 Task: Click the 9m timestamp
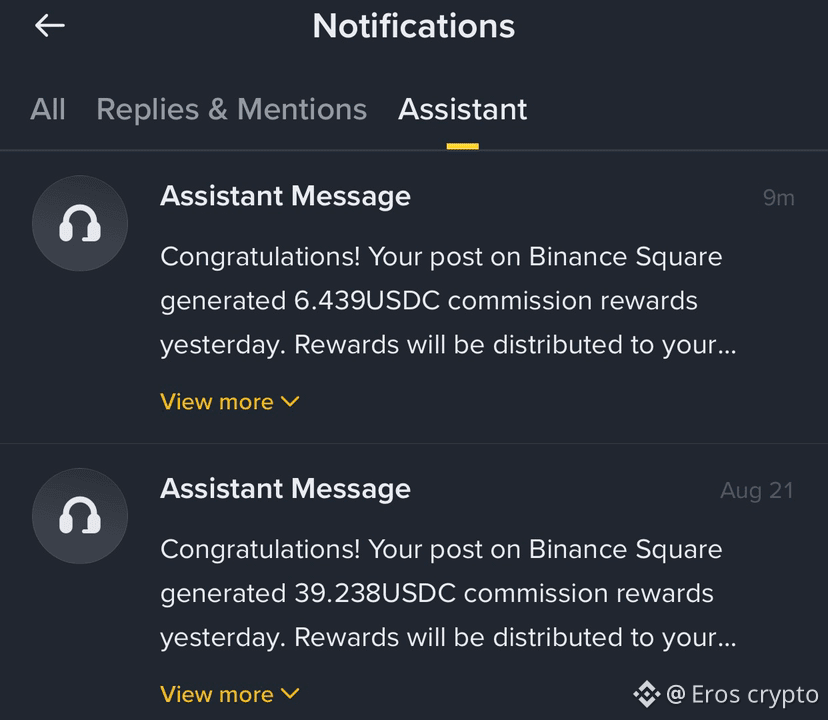coord(779,198)
